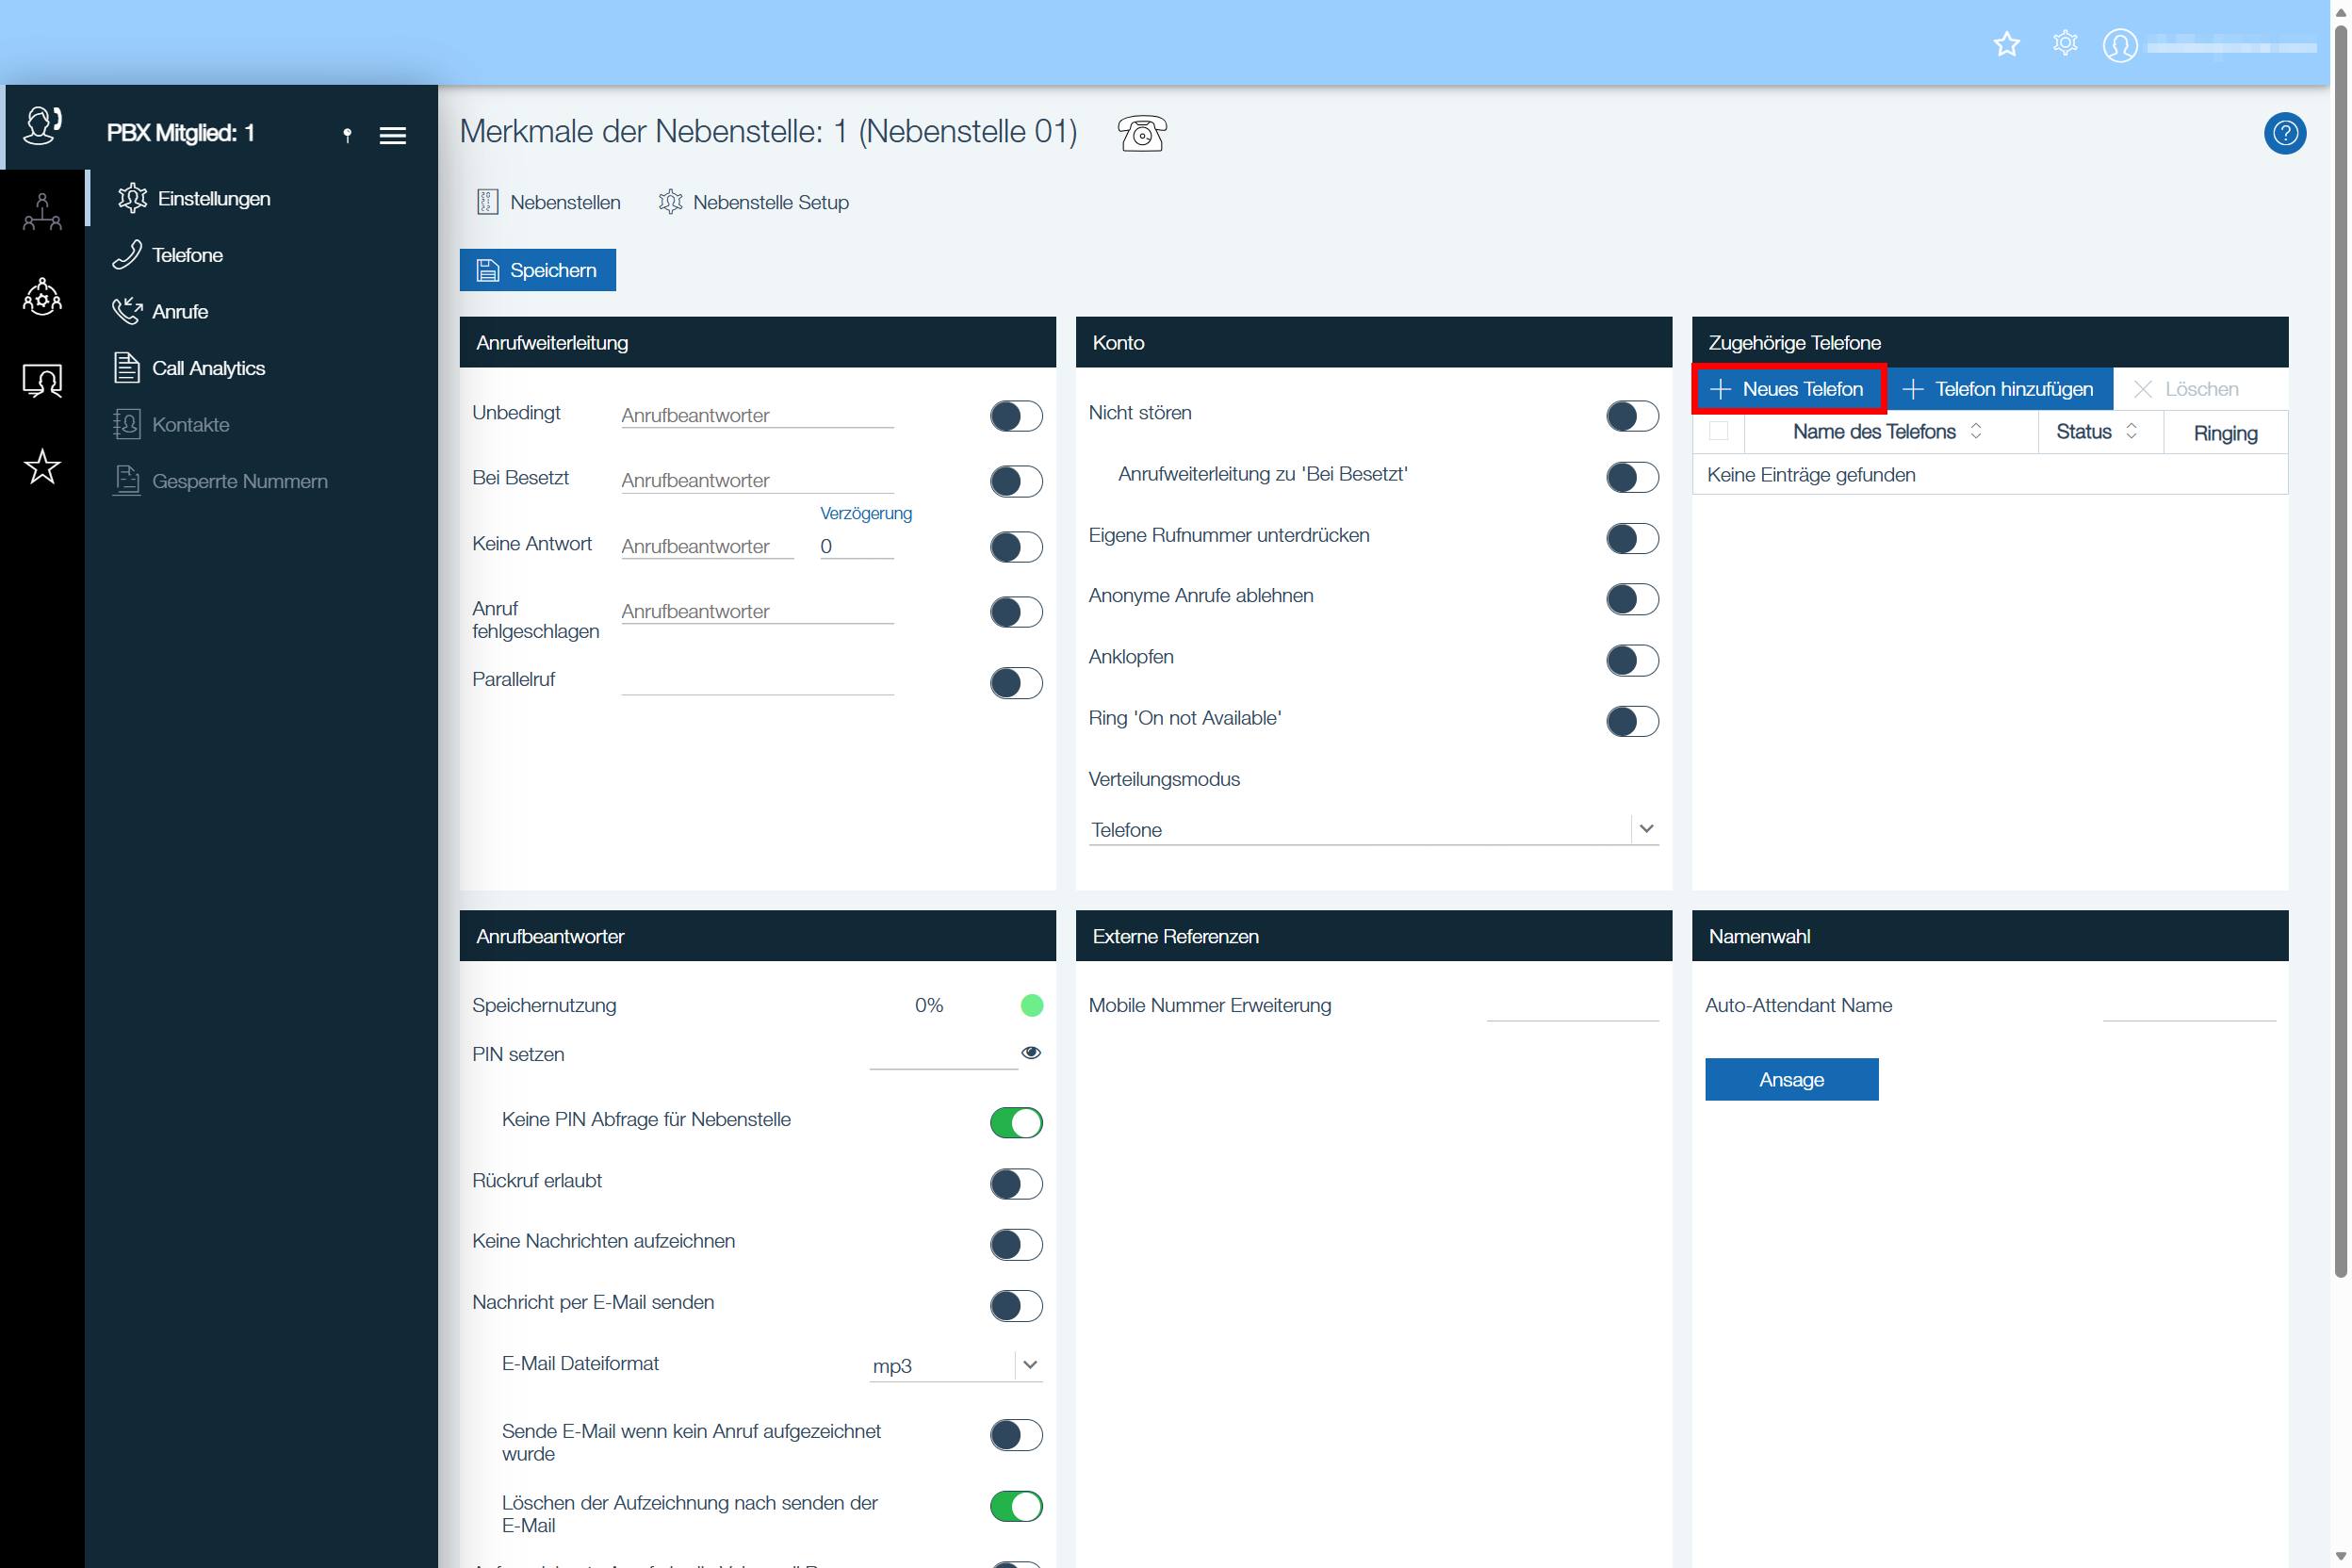Click the Löschen button
Image resolution: width=2352 pixels, height=1568 pixels.
[x=2185, y=389]
